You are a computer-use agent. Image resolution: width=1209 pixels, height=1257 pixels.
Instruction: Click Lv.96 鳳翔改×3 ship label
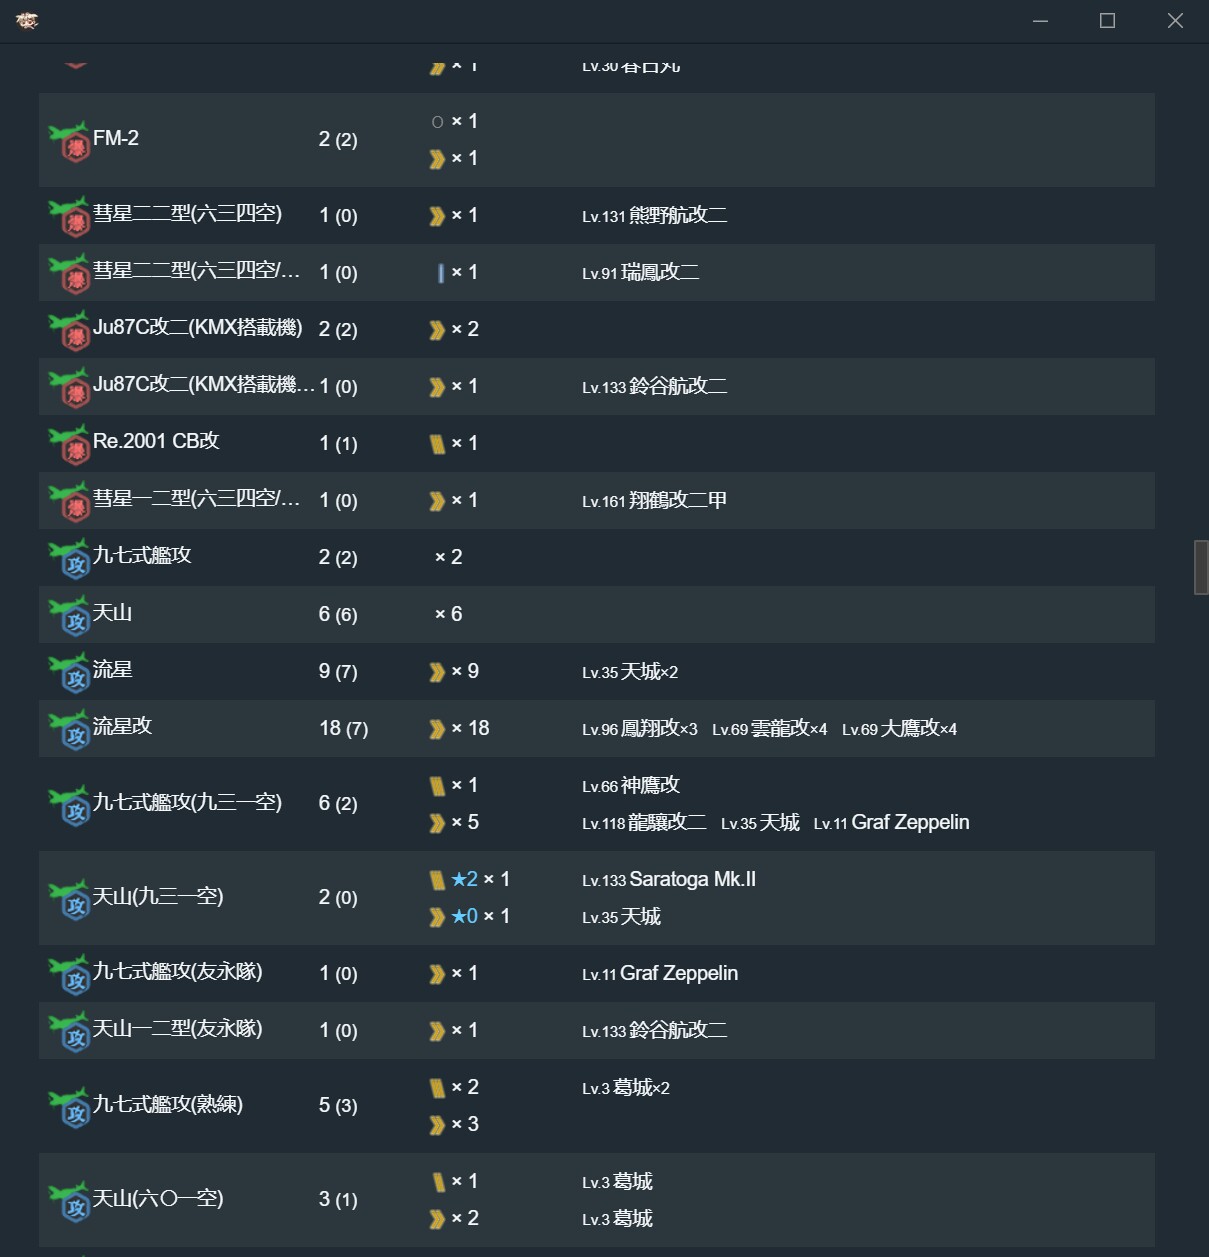(x=640, y=729)
